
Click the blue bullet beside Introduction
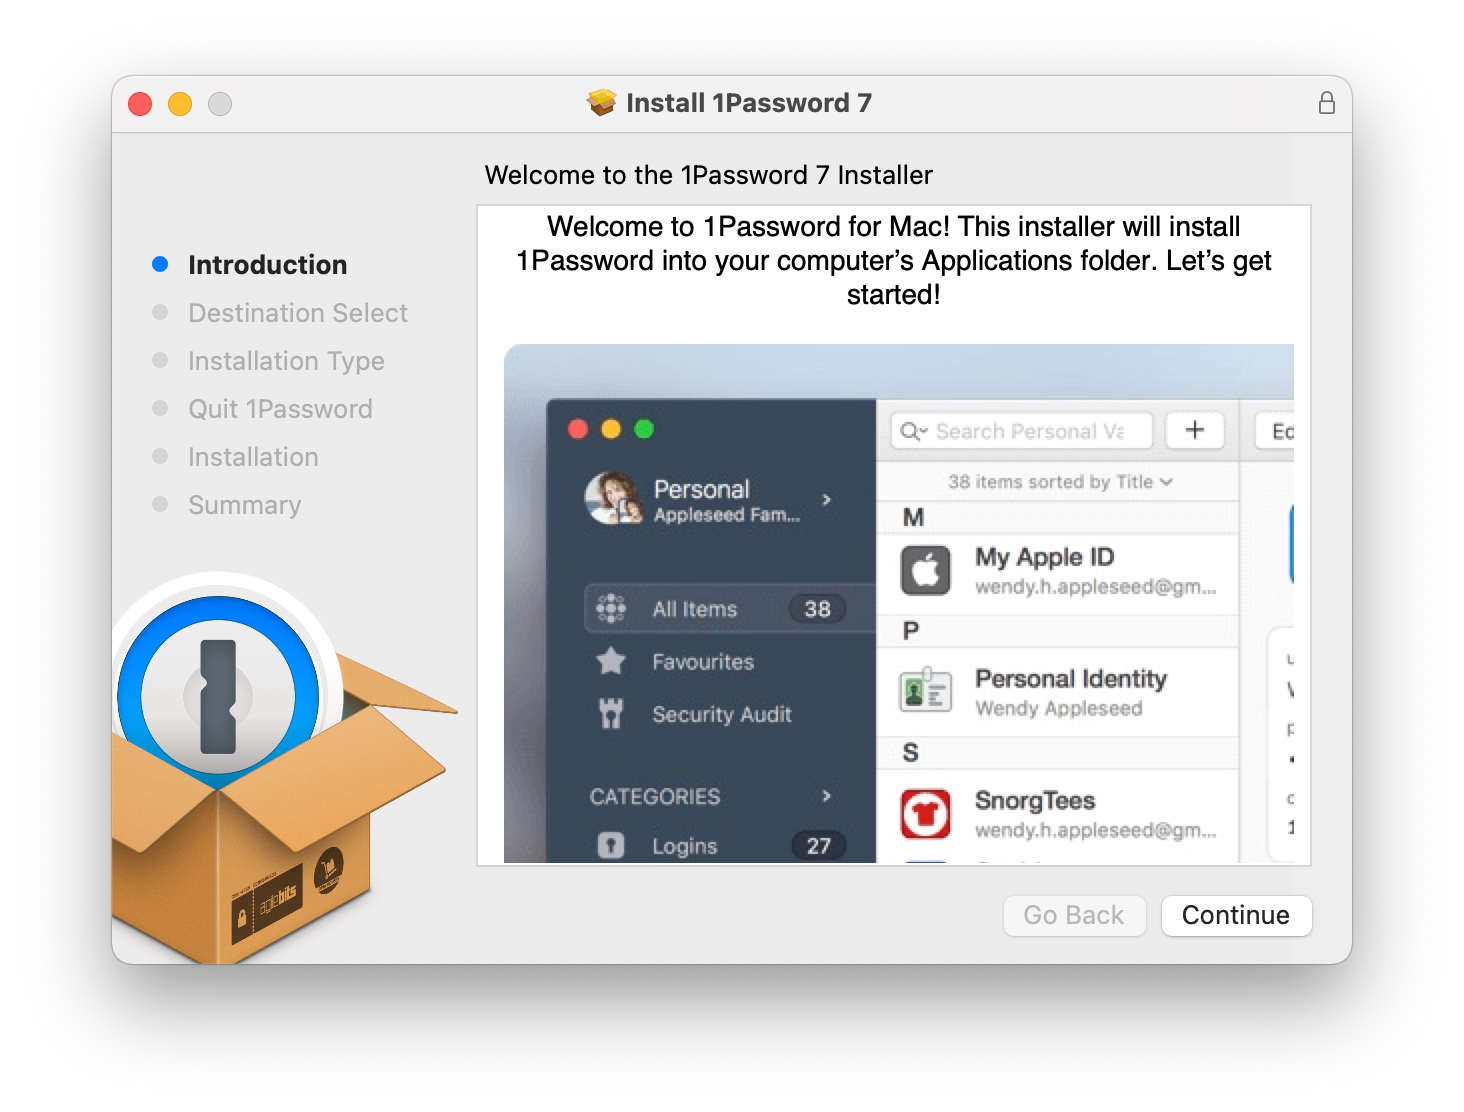tap(160, 264)
